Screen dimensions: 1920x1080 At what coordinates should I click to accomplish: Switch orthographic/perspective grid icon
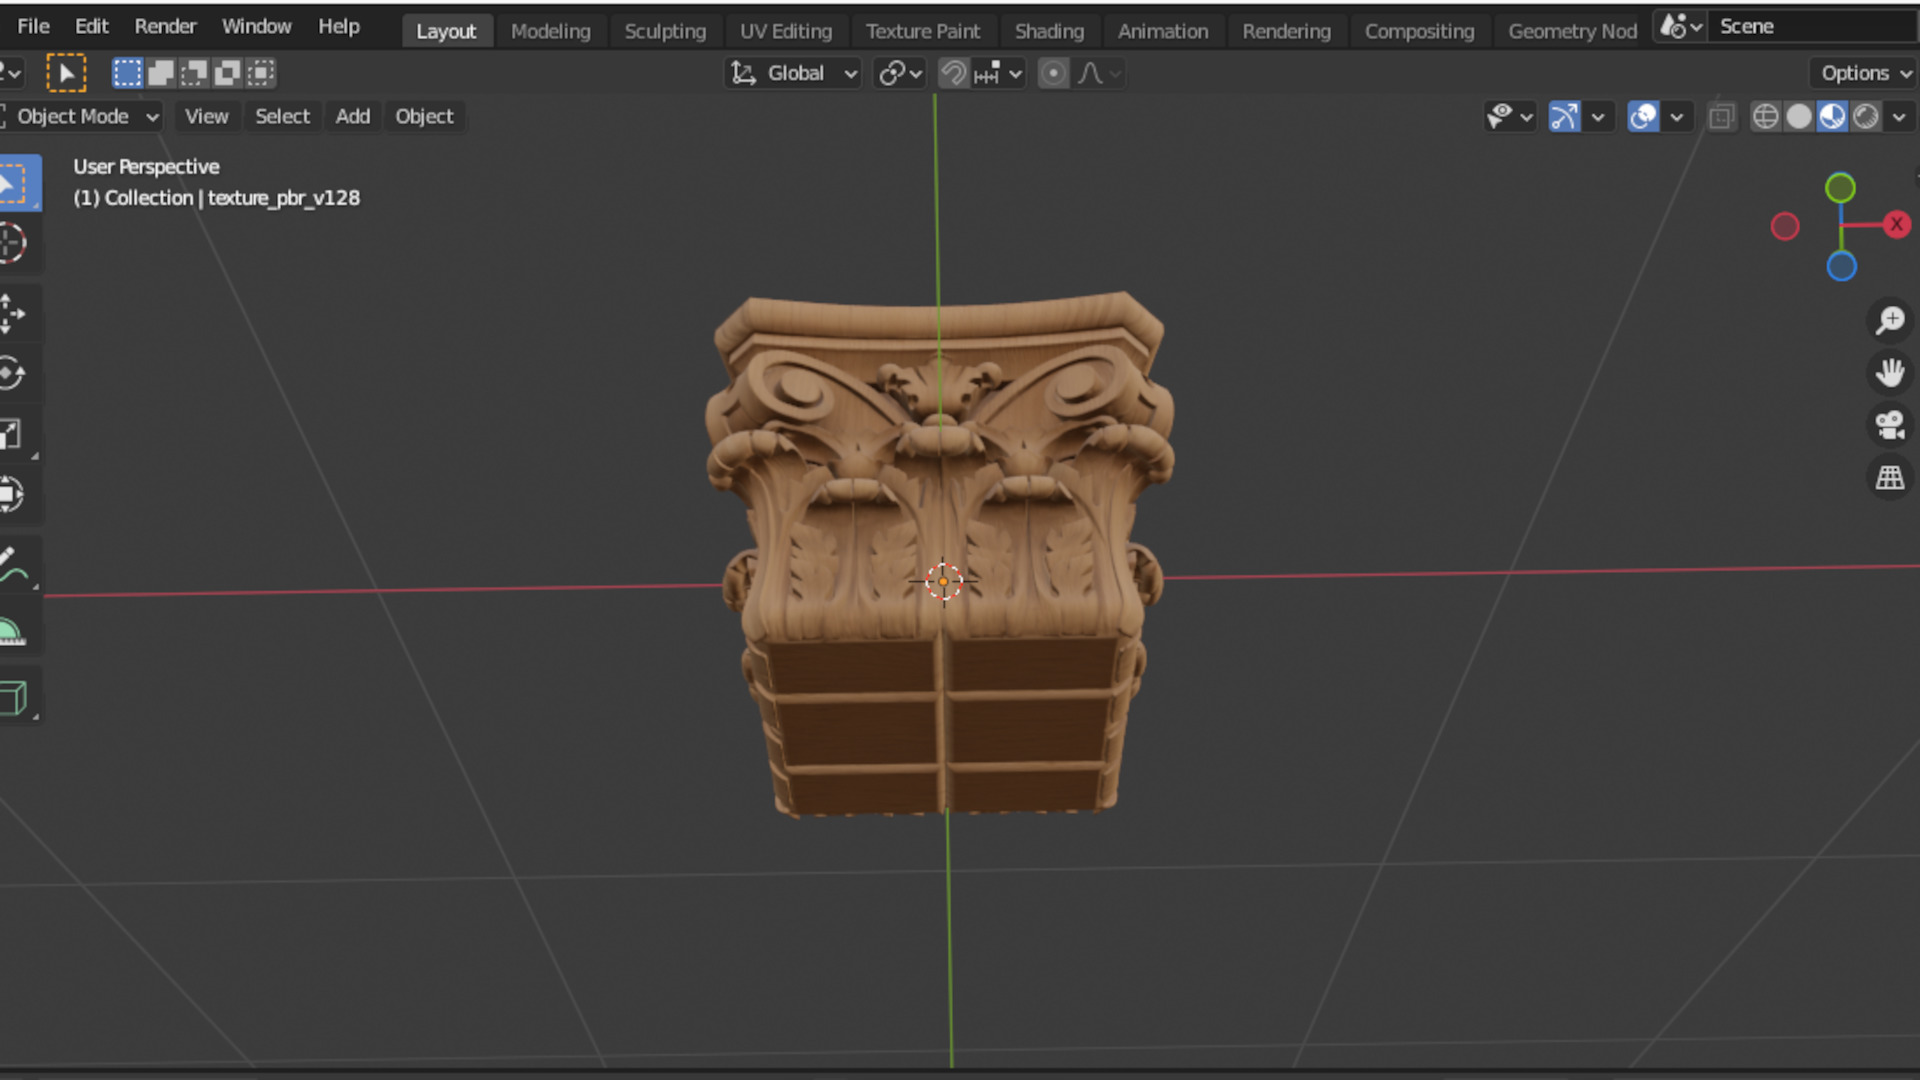pos(1890,477)
